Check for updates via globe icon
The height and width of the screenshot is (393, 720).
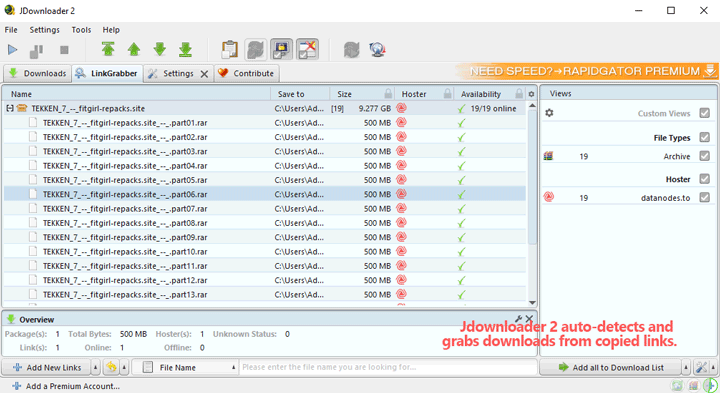click(377, 50)
